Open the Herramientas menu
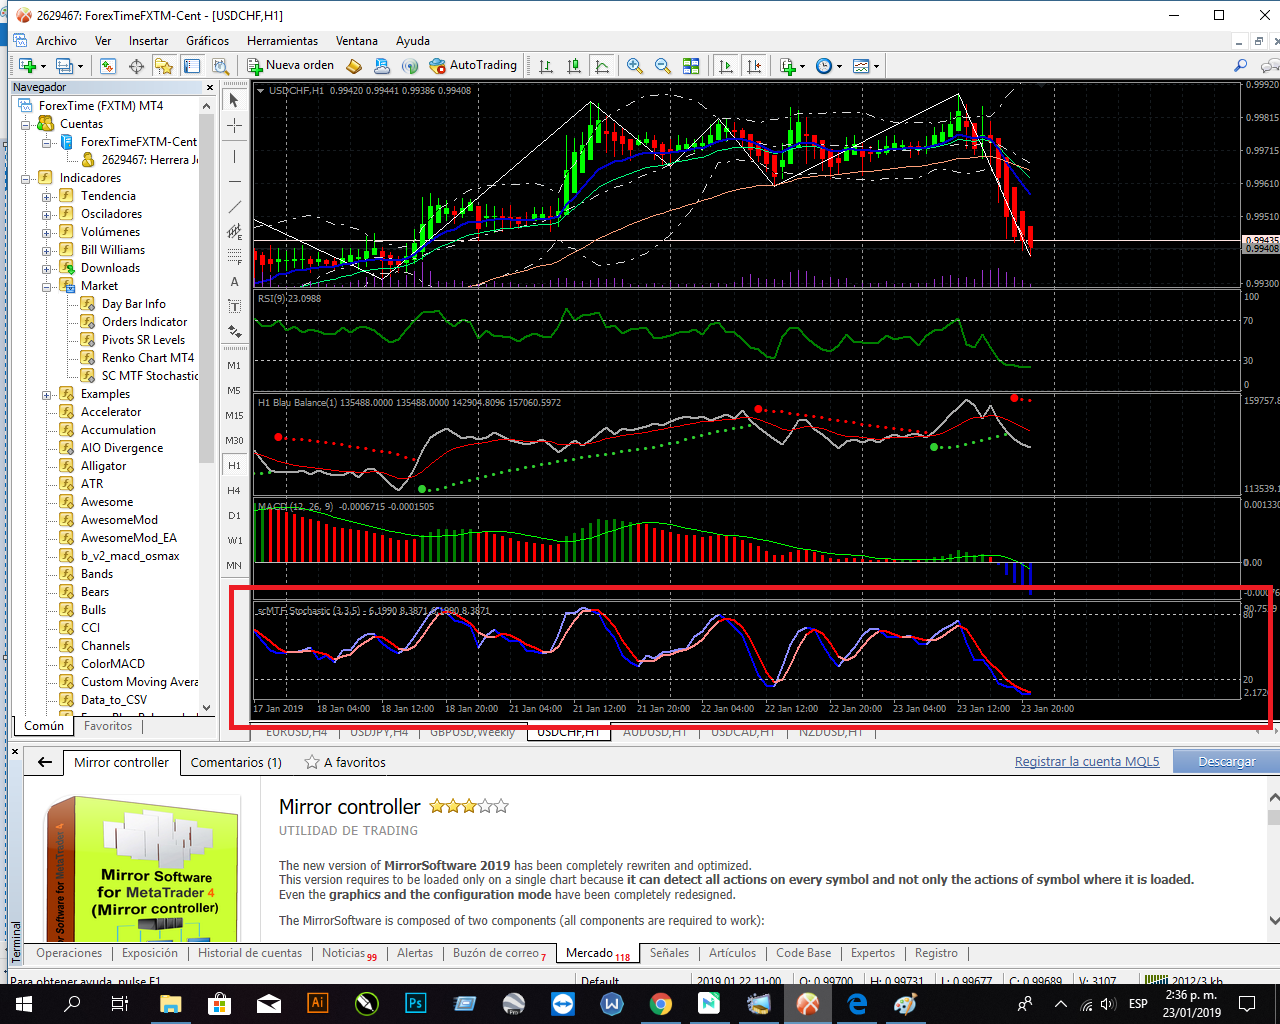 point(282,41)
